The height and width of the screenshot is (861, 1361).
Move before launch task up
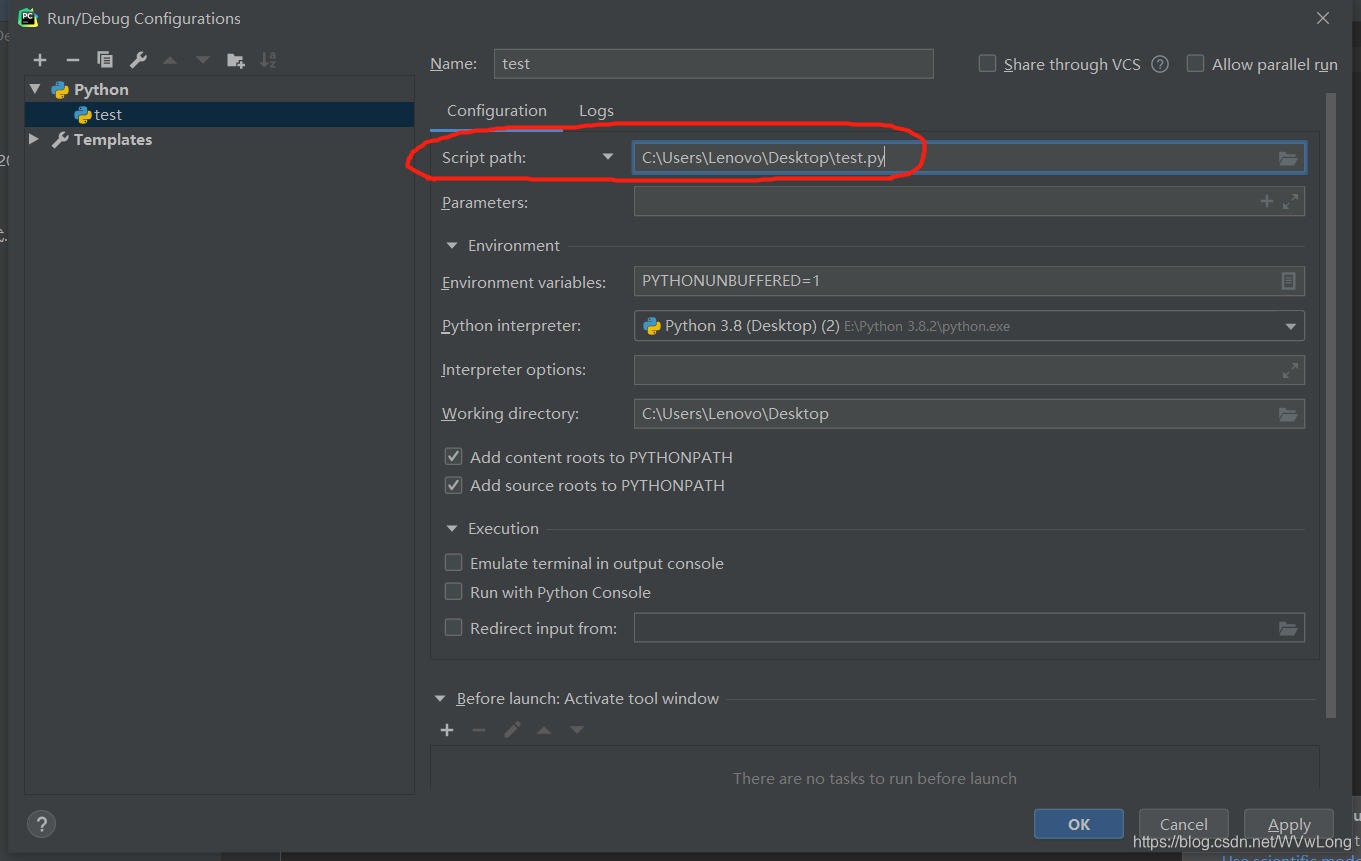tap(544, 730)
